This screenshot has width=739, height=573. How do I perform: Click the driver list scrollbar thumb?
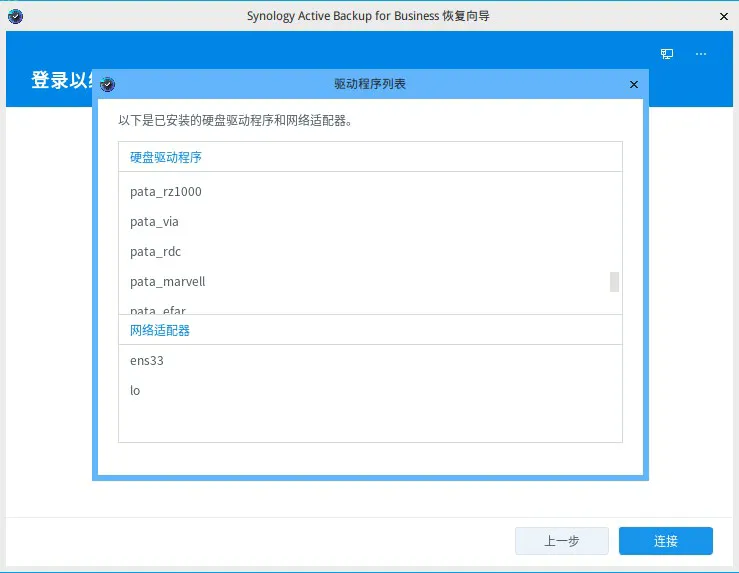(x=614, y=282)
